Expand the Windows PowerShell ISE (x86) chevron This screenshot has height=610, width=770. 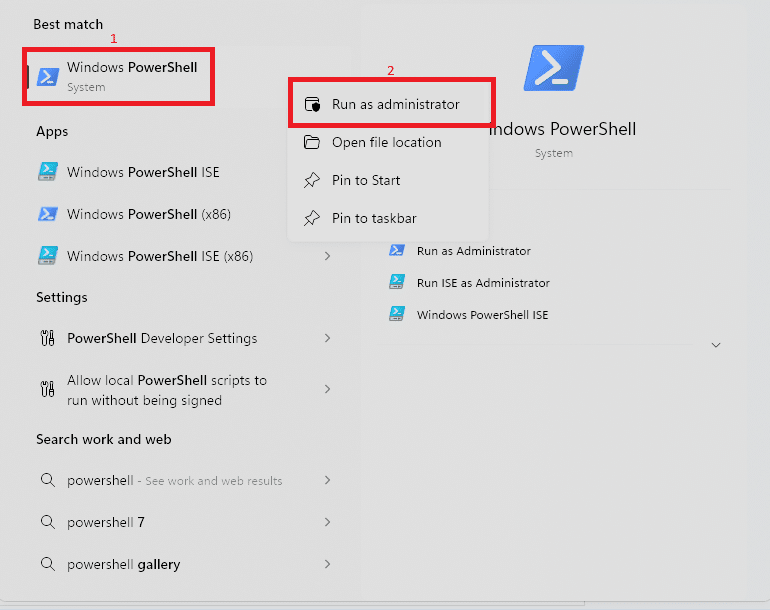(x=327, y=256)
